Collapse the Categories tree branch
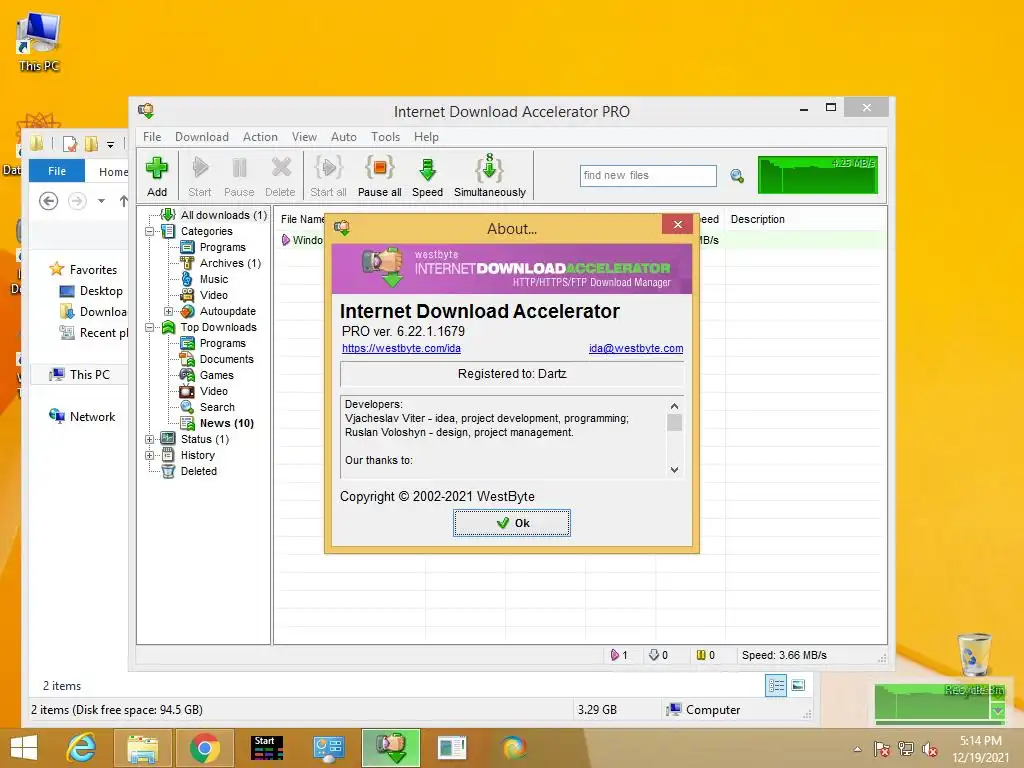The image size is (1024, 768). coord(150,231)
